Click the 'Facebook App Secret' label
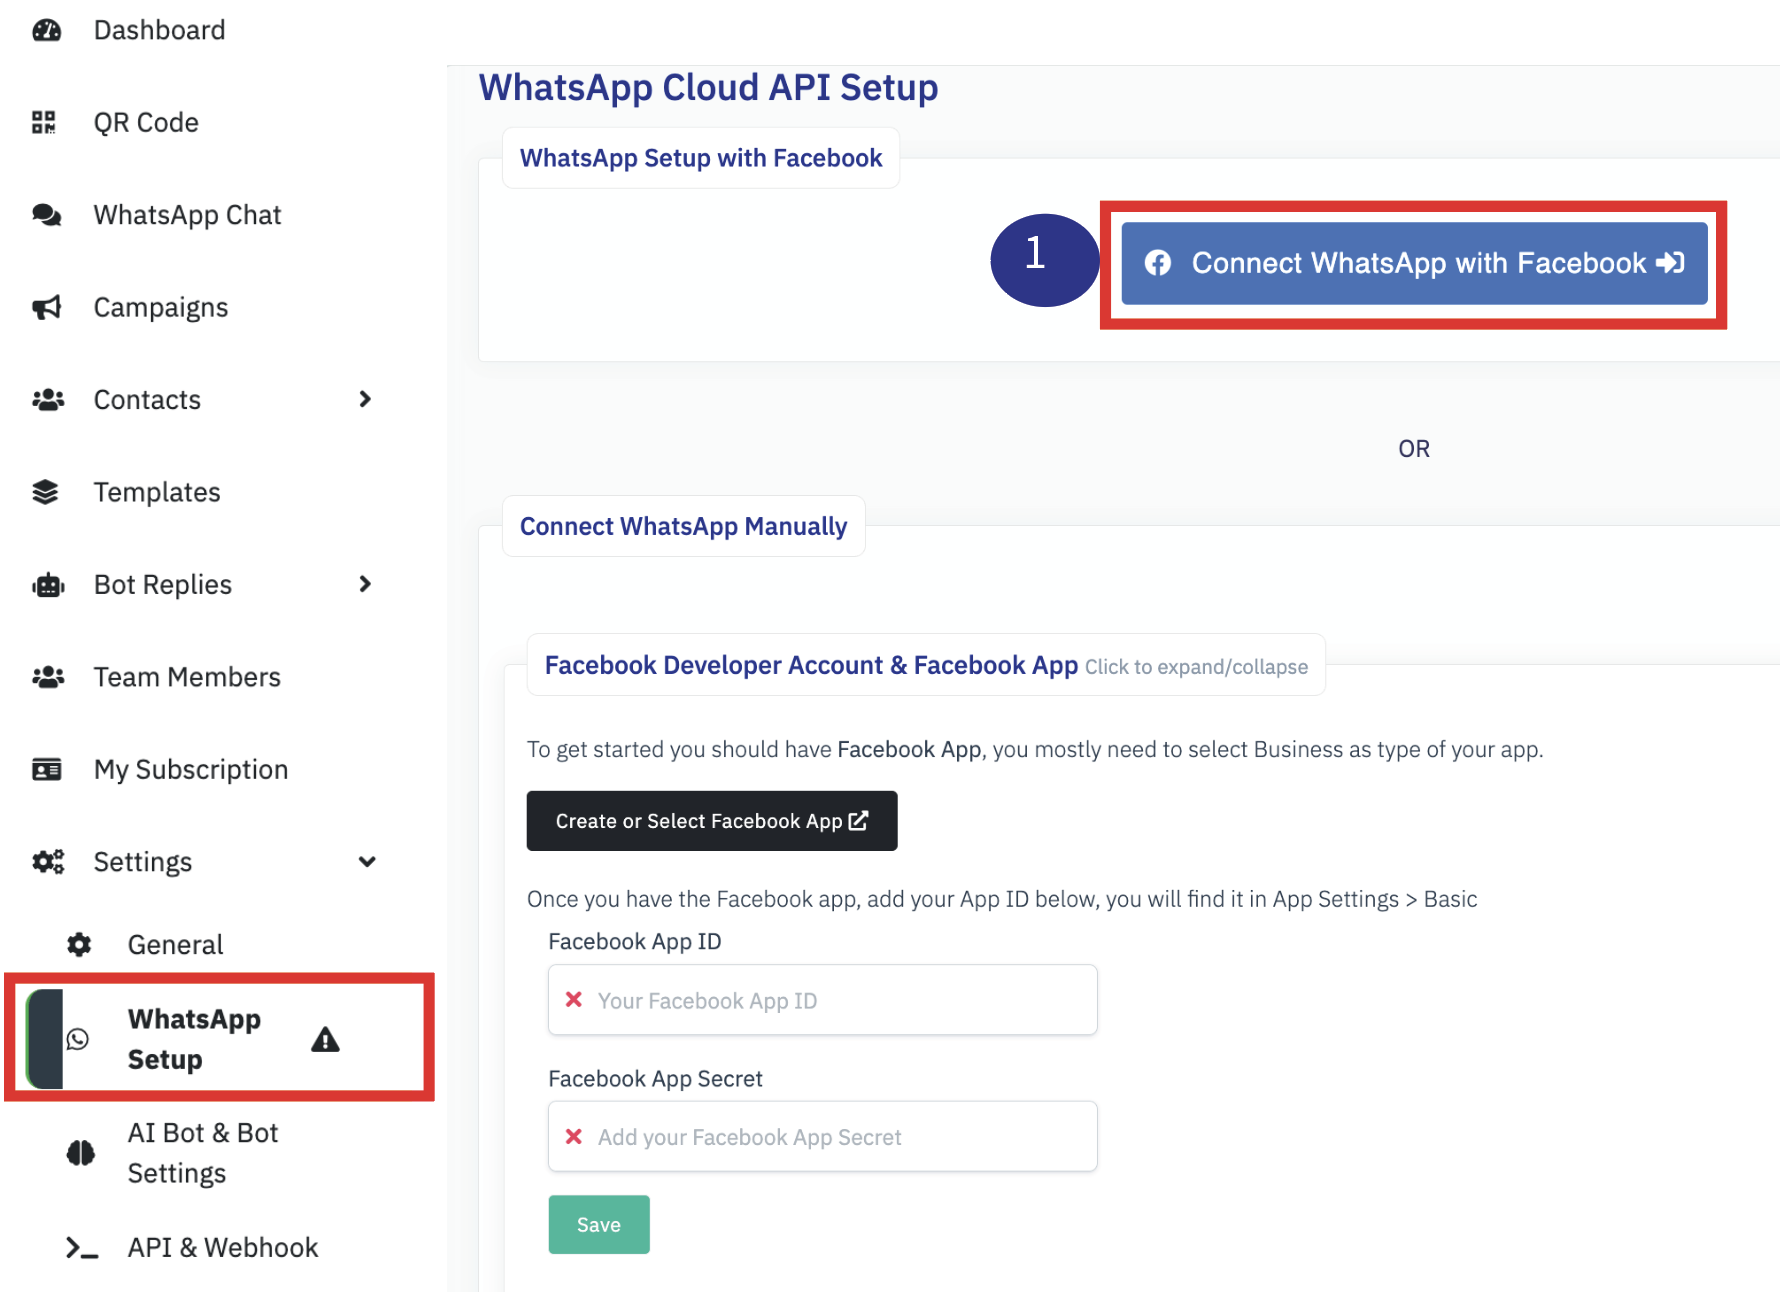Viewport: 1790px width, 1294px height. 655,1078
